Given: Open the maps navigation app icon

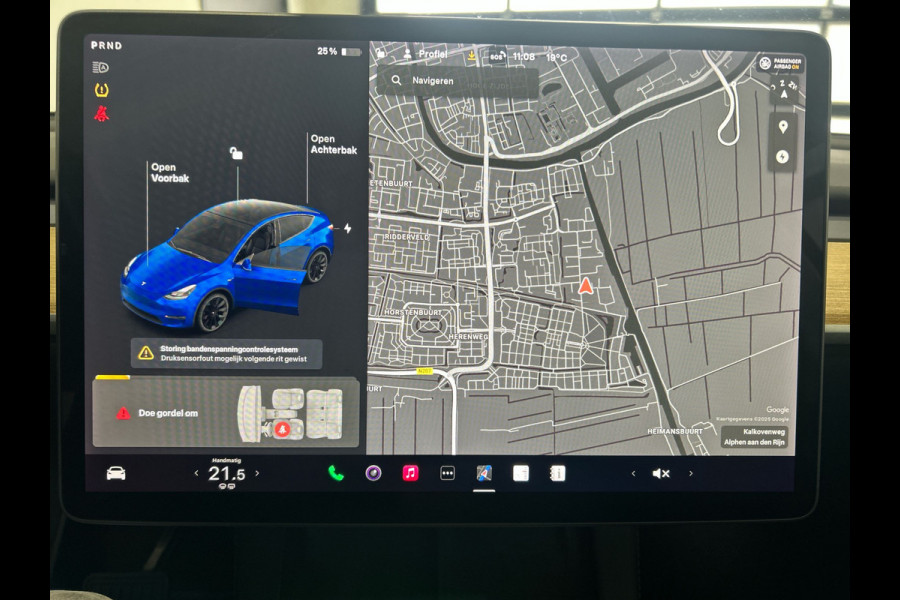Looking at the screenshot, I should [x=484, y=473].
